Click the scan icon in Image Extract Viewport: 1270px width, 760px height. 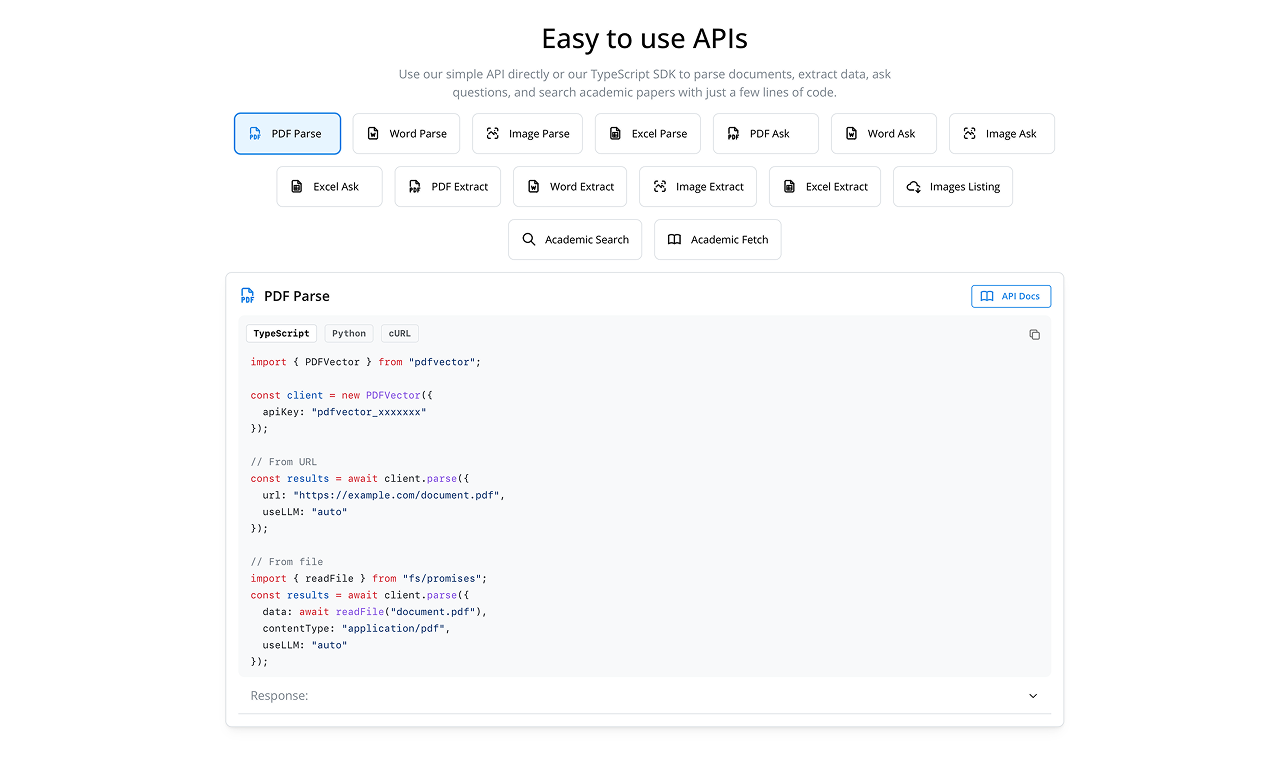coord(659,187)
